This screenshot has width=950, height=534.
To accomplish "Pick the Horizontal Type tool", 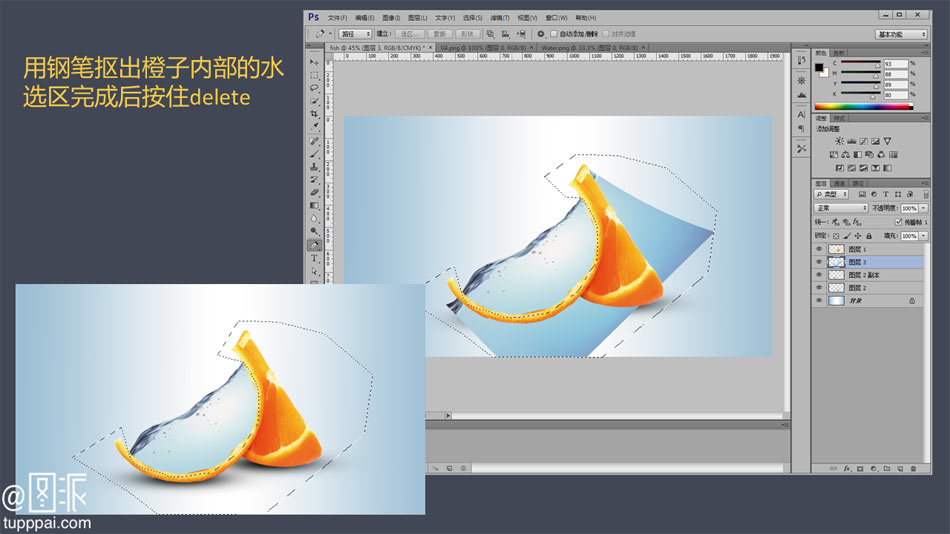I will 314,258.
